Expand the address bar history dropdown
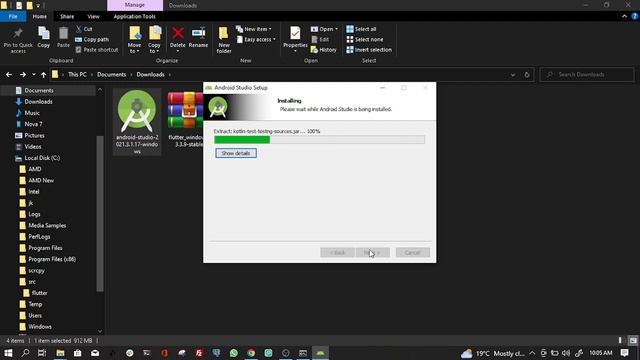Image resolution: width=640 pixels, height=360 pixels. 513,75
